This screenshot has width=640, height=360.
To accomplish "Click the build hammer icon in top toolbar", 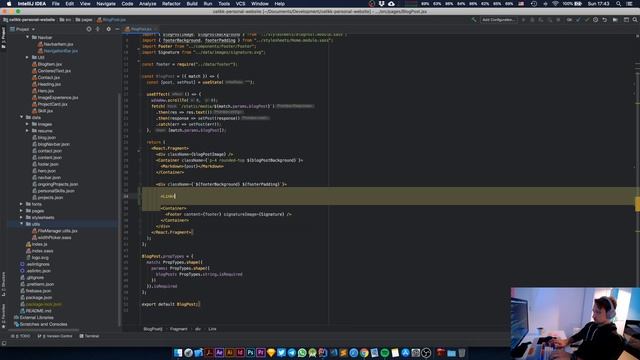I will tap(473, 20).
